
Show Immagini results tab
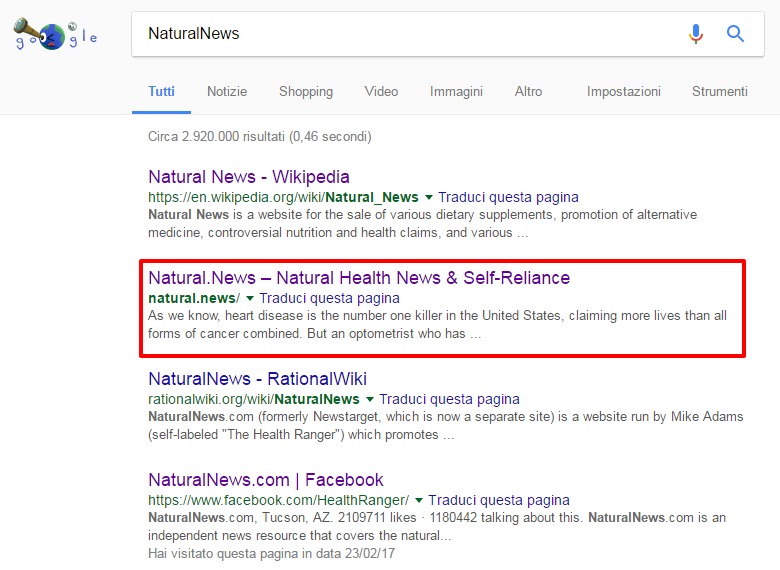[x=456, y=92]
